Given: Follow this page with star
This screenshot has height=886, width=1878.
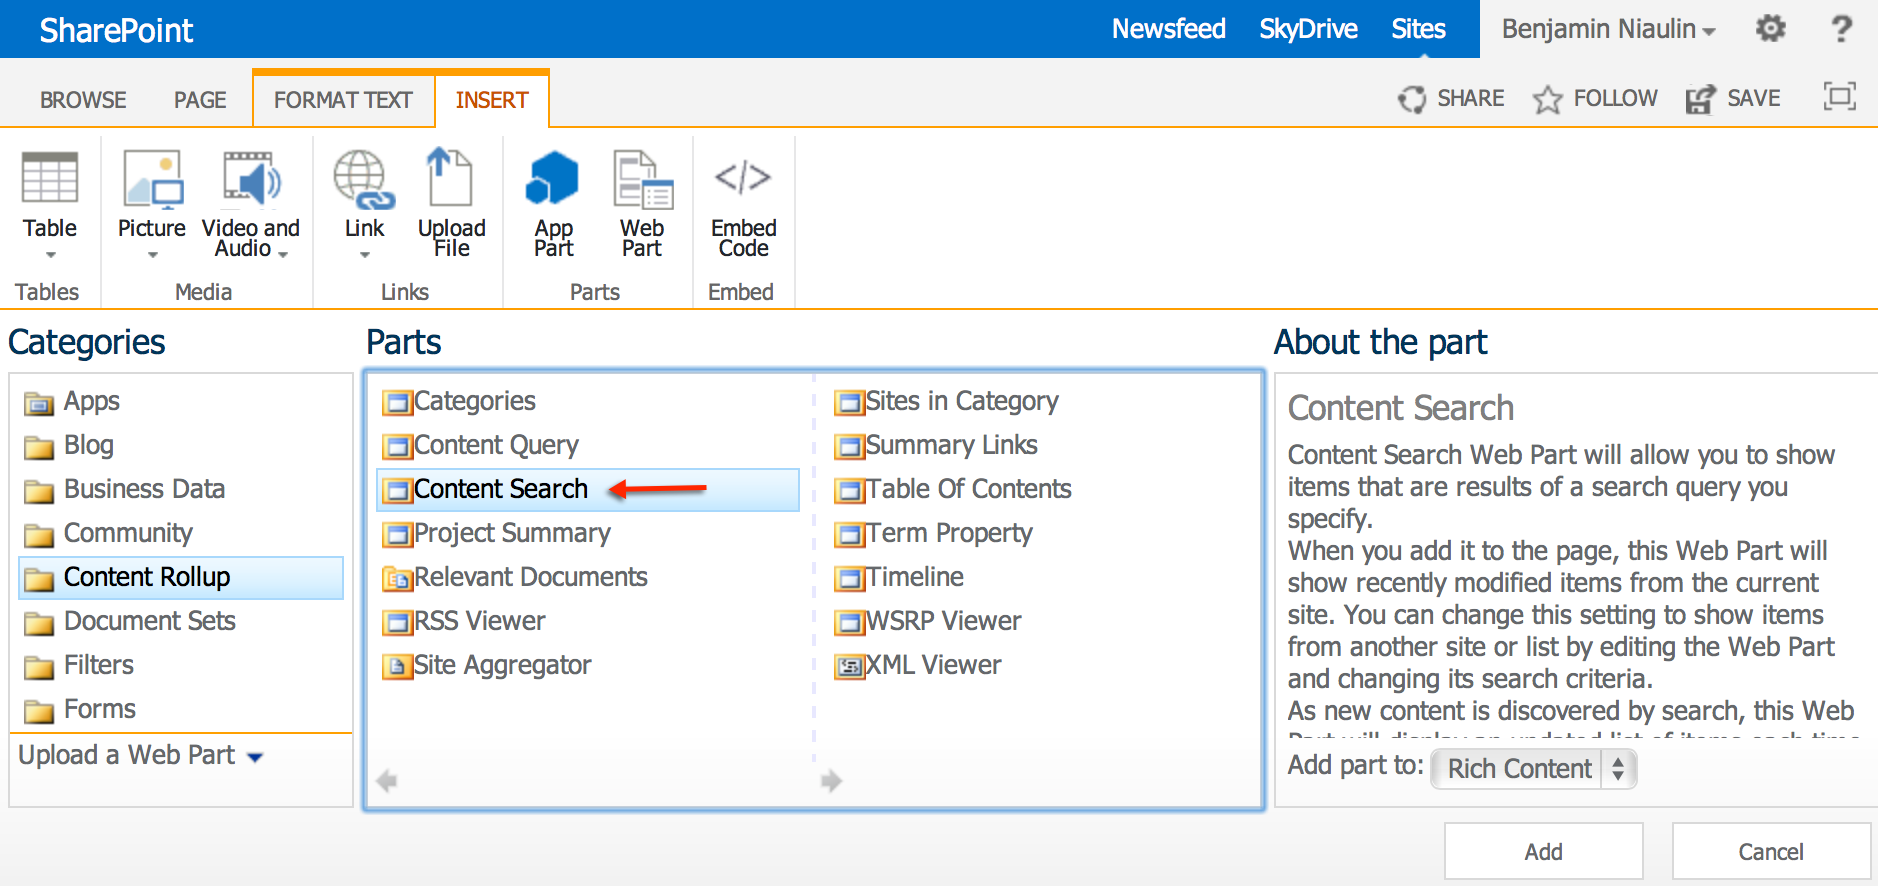Looking at the screenshot, I should click(1595, 98).
